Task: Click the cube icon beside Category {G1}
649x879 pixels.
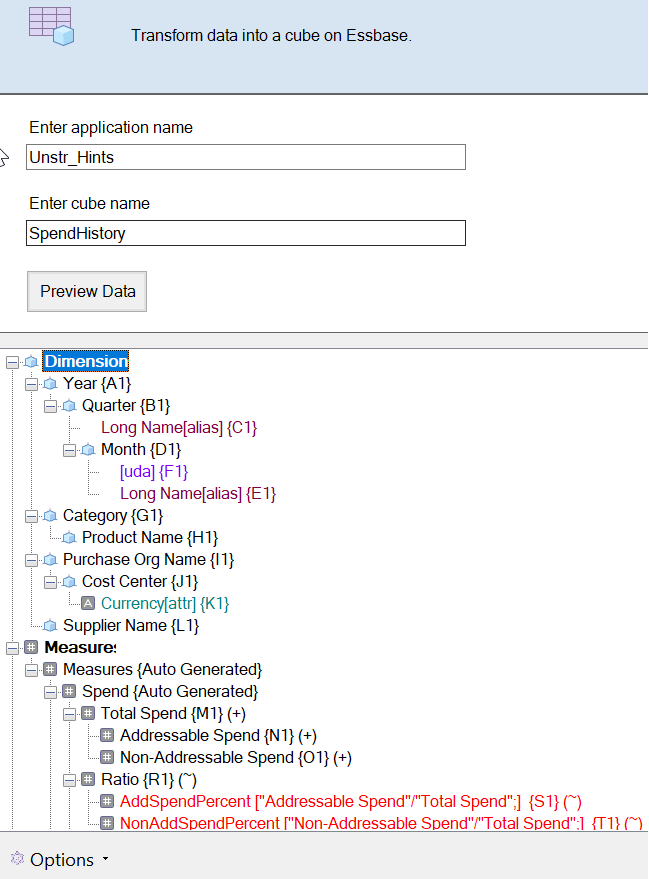Action: [x=51, y=514]
